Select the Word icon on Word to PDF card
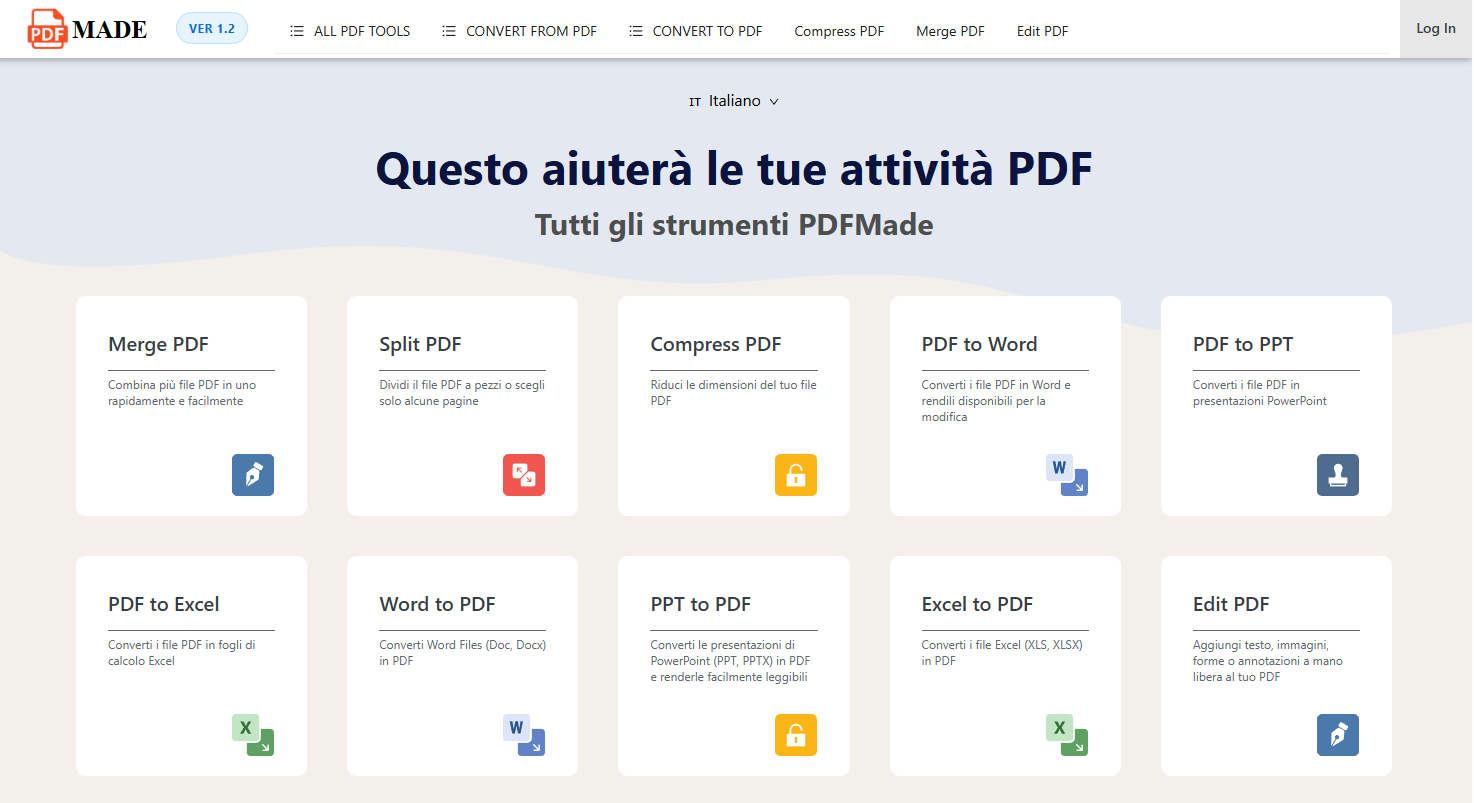This screenshot has height=803, width=1474. pos(524,735)
